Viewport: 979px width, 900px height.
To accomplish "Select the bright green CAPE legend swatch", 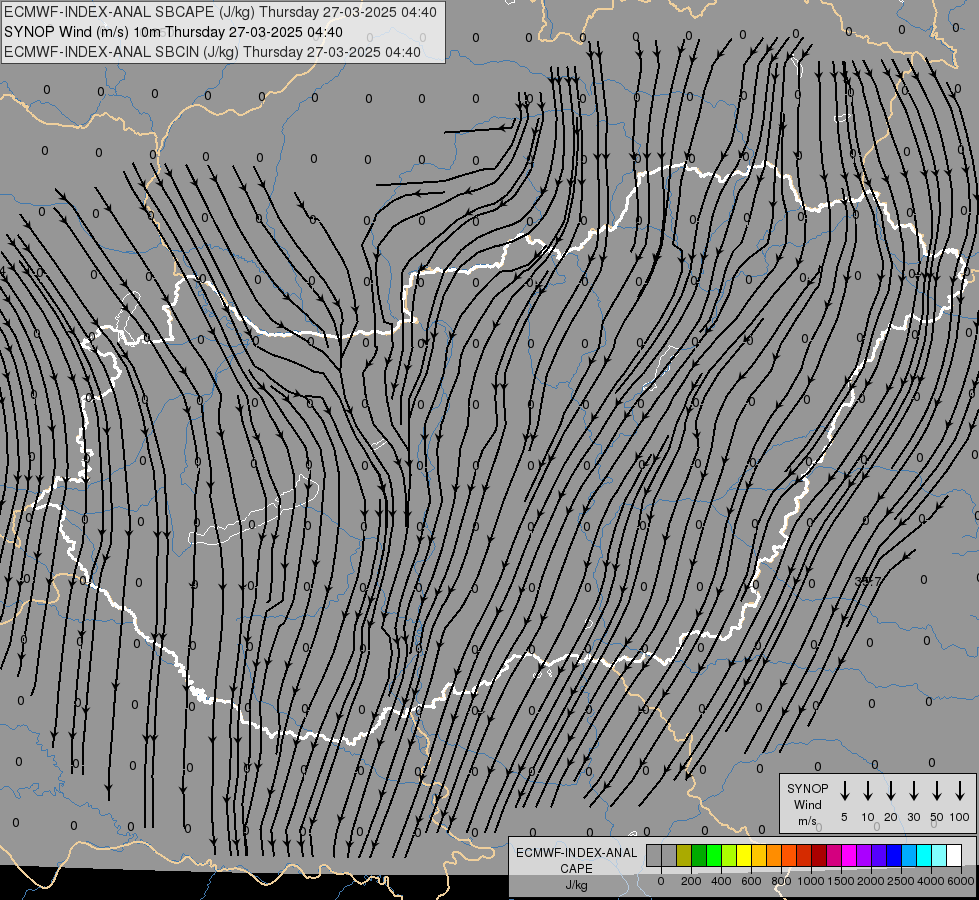I will click(x=714, y=855).
